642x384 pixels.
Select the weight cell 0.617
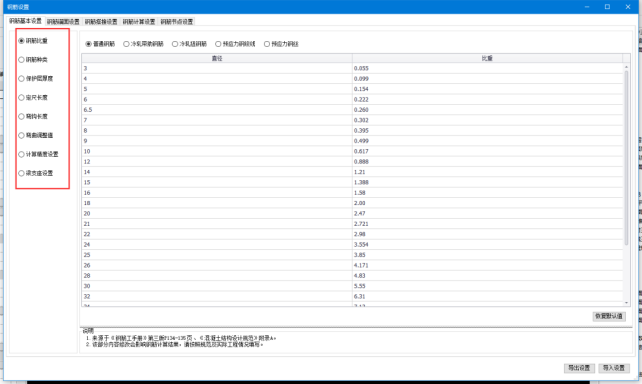coord(487,151)
